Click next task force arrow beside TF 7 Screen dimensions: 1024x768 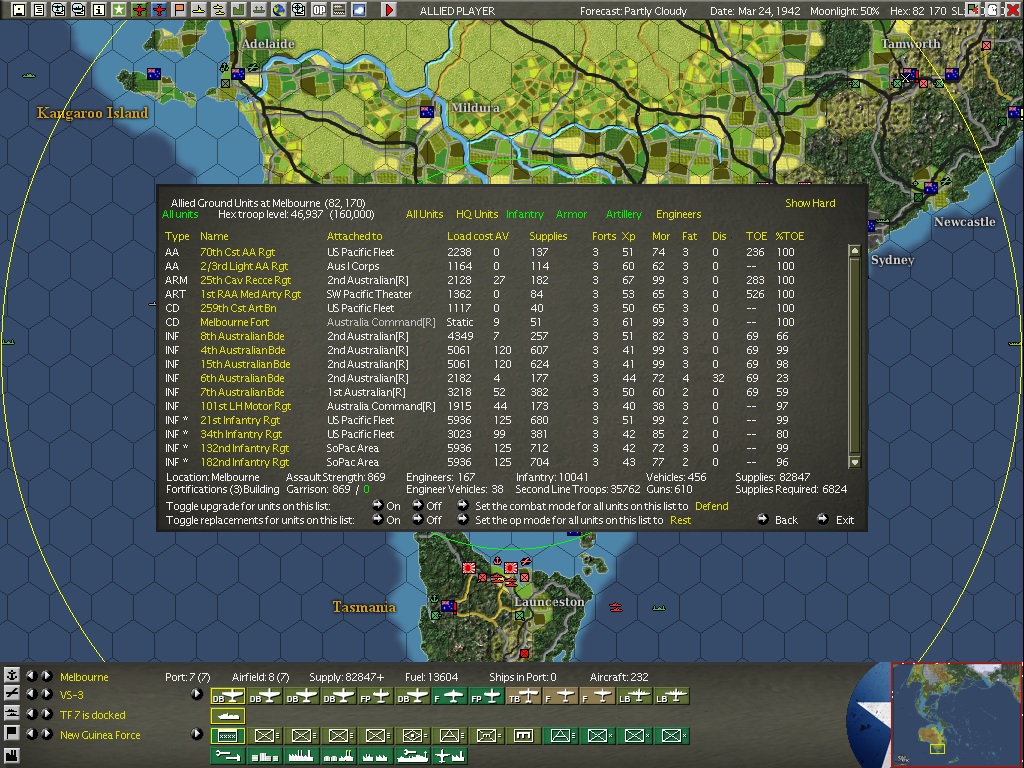pos(47,714)
